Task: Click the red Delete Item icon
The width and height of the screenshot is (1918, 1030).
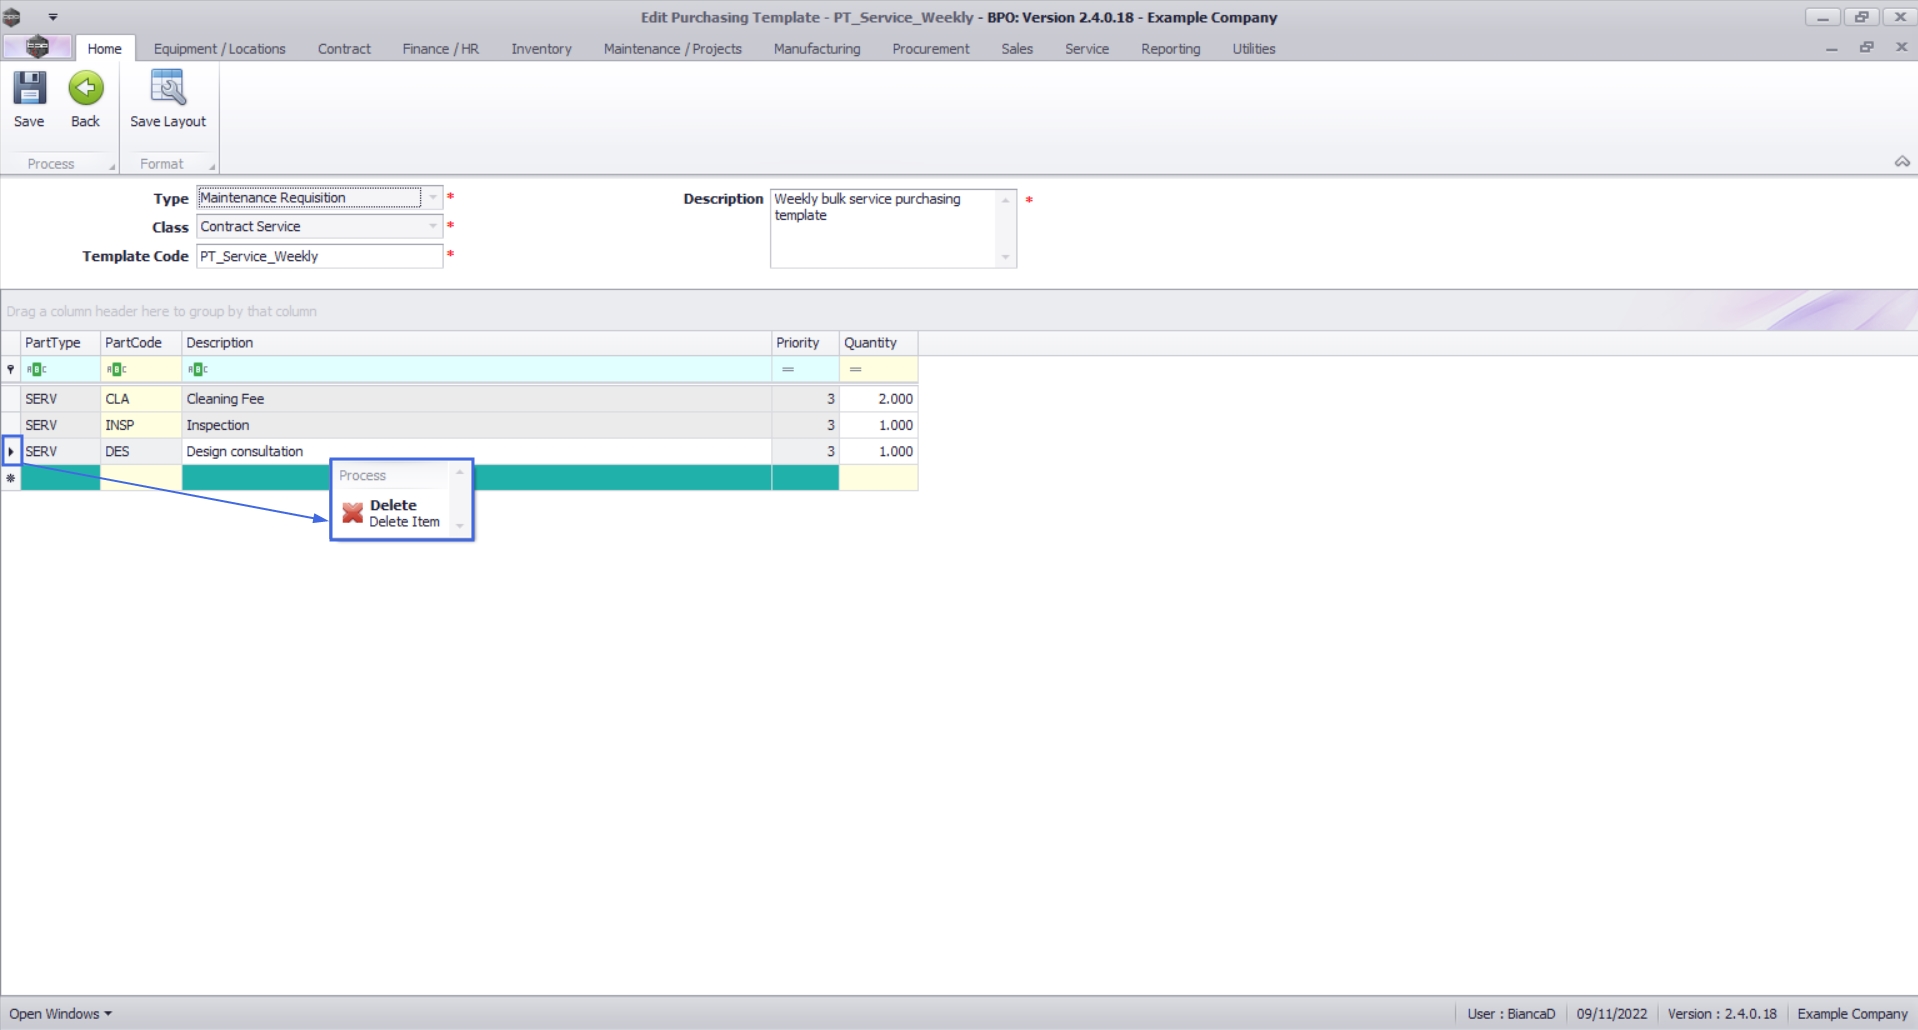Action: [x=352, y=513]
